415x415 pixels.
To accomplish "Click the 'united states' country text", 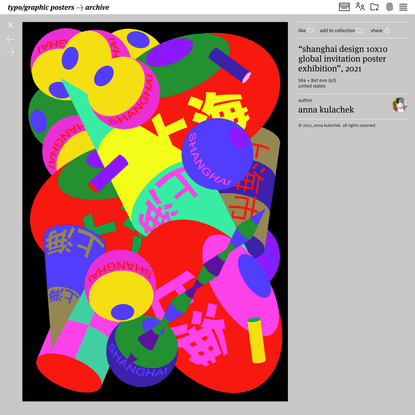I will [x=312, y=86].
